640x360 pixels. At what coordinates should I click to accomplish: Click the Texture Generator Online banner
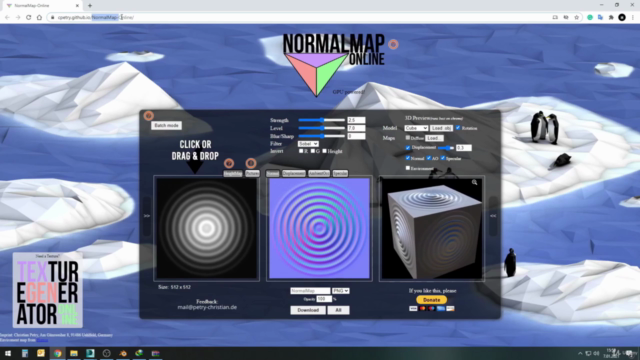48,290
